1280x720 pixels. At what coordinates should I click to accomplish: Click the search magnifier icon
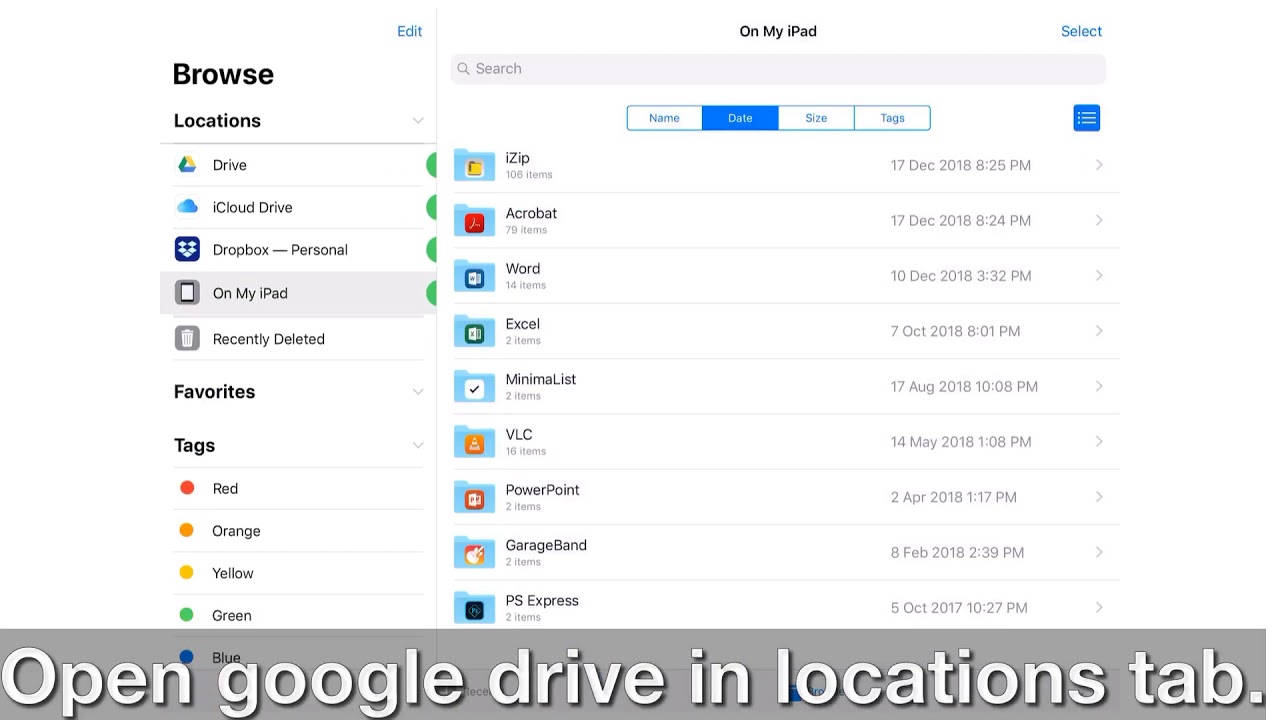tap(463, 69)
